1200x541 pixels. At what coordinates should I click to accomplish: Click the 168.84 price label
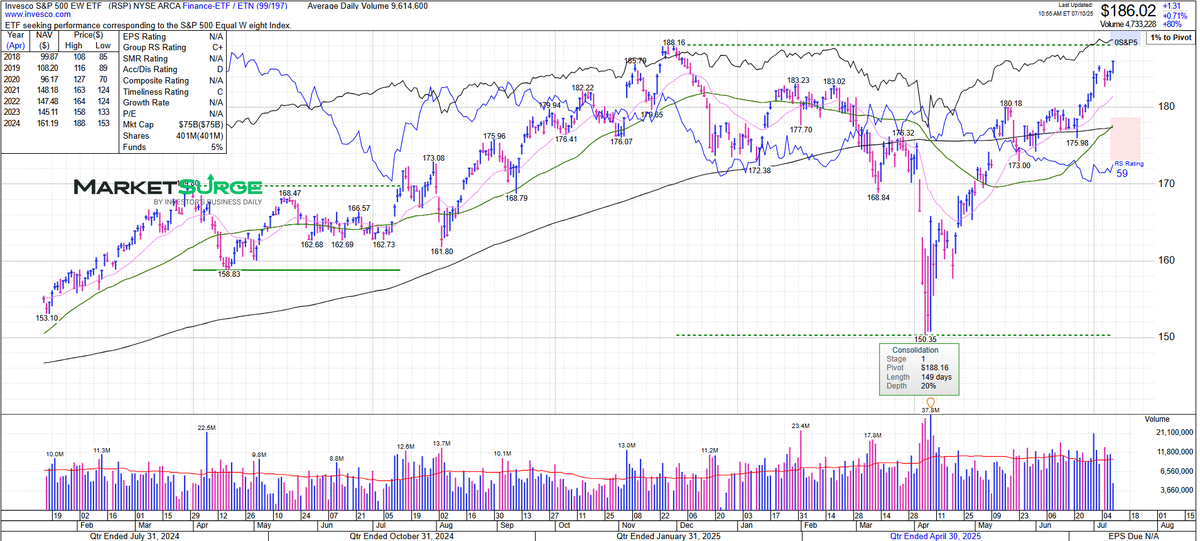pyautogui.click(x=877, y=198)
